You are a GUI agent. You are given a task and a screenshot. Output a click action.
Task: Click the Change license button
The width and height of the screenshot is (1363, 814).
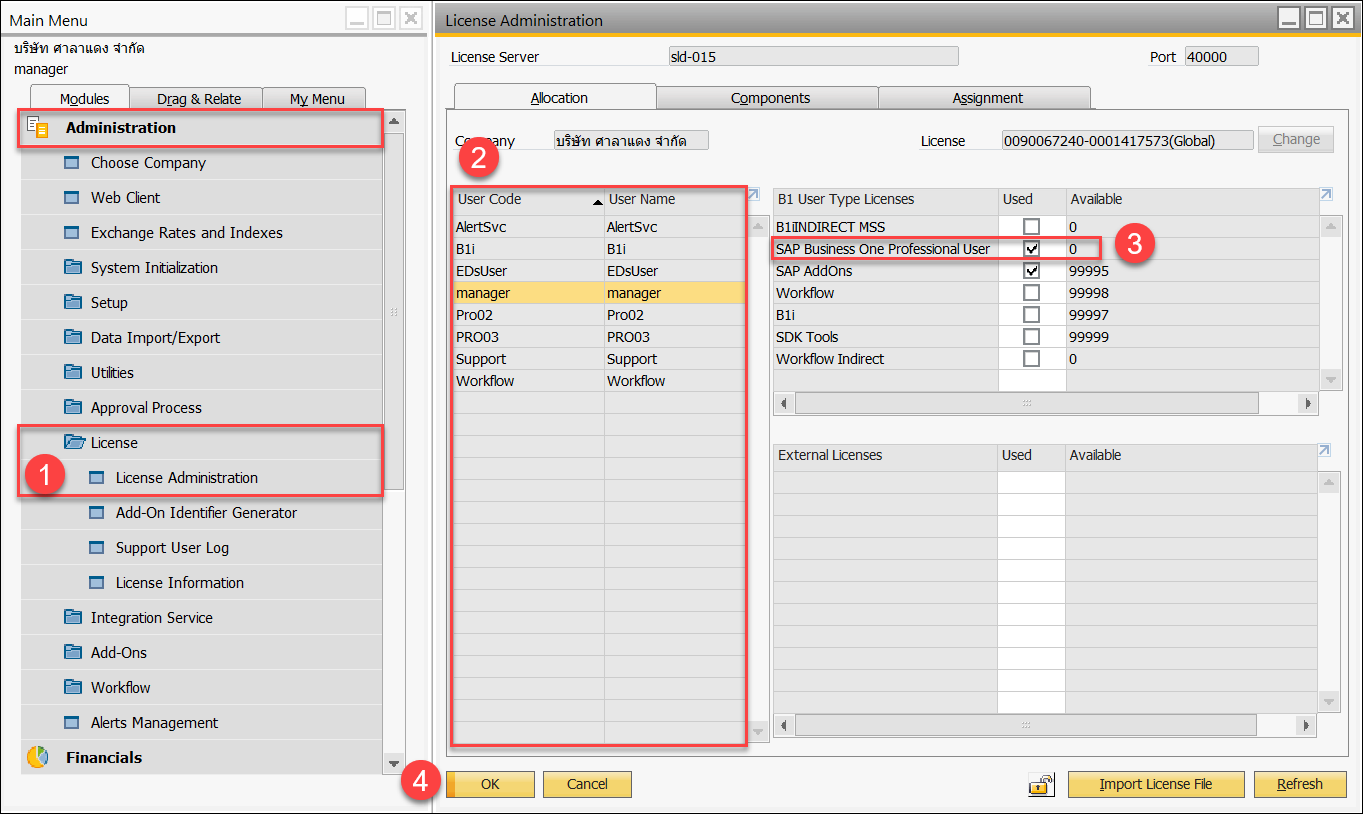1296,140
